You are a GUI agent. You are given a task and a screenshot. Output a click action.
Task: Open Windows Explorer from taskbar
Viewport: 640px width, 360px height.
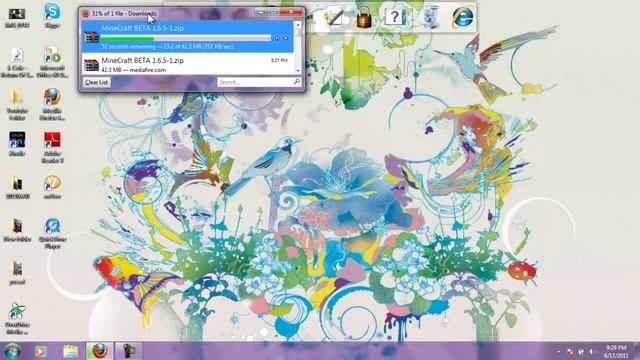pyautogui.click(x=70, y=351)
